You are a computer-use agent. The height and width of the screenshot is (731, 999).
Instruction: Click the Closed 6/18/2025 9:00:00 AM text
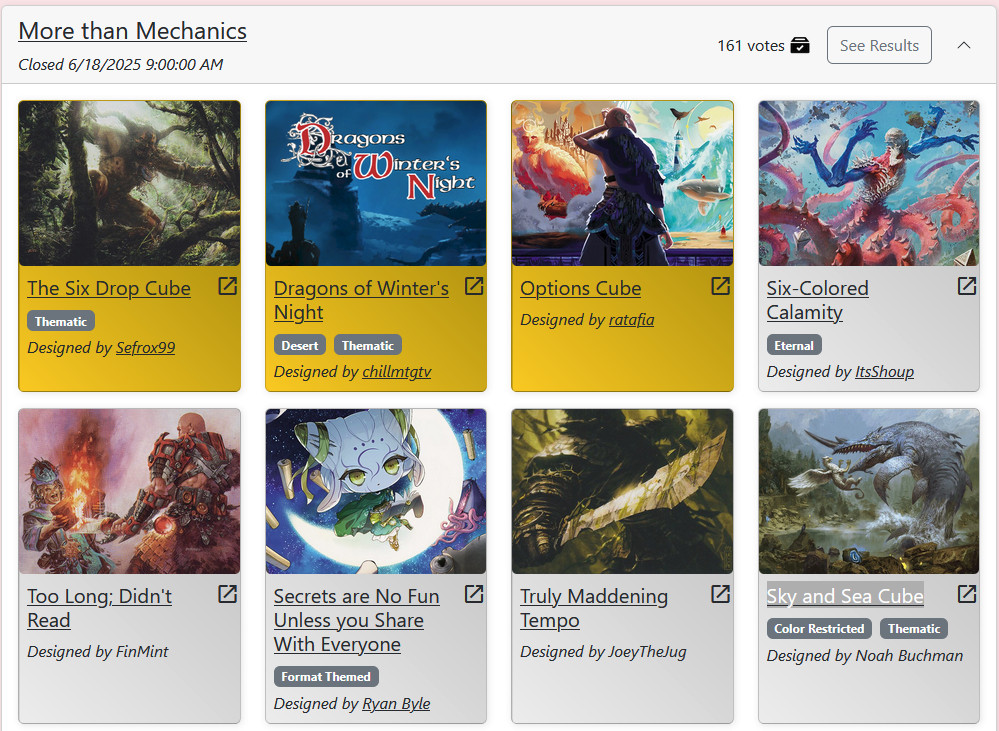coord(120,64)
